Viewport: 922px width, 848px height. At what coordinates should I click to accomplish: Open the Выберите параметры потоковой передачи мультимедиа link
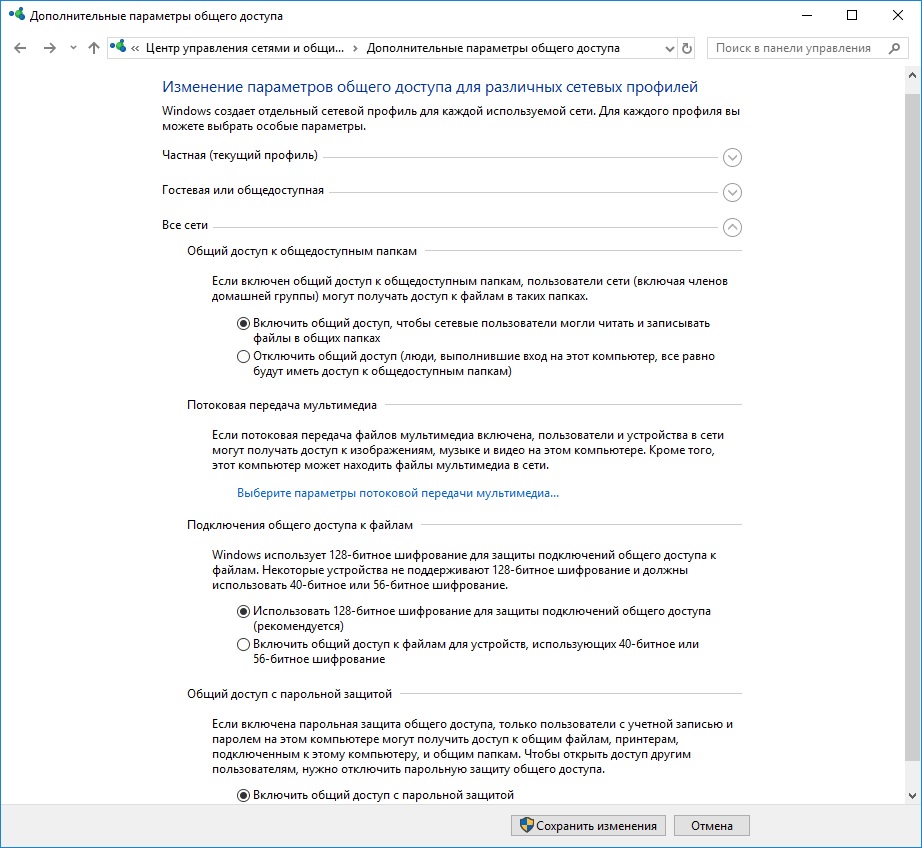click(397, 493)
